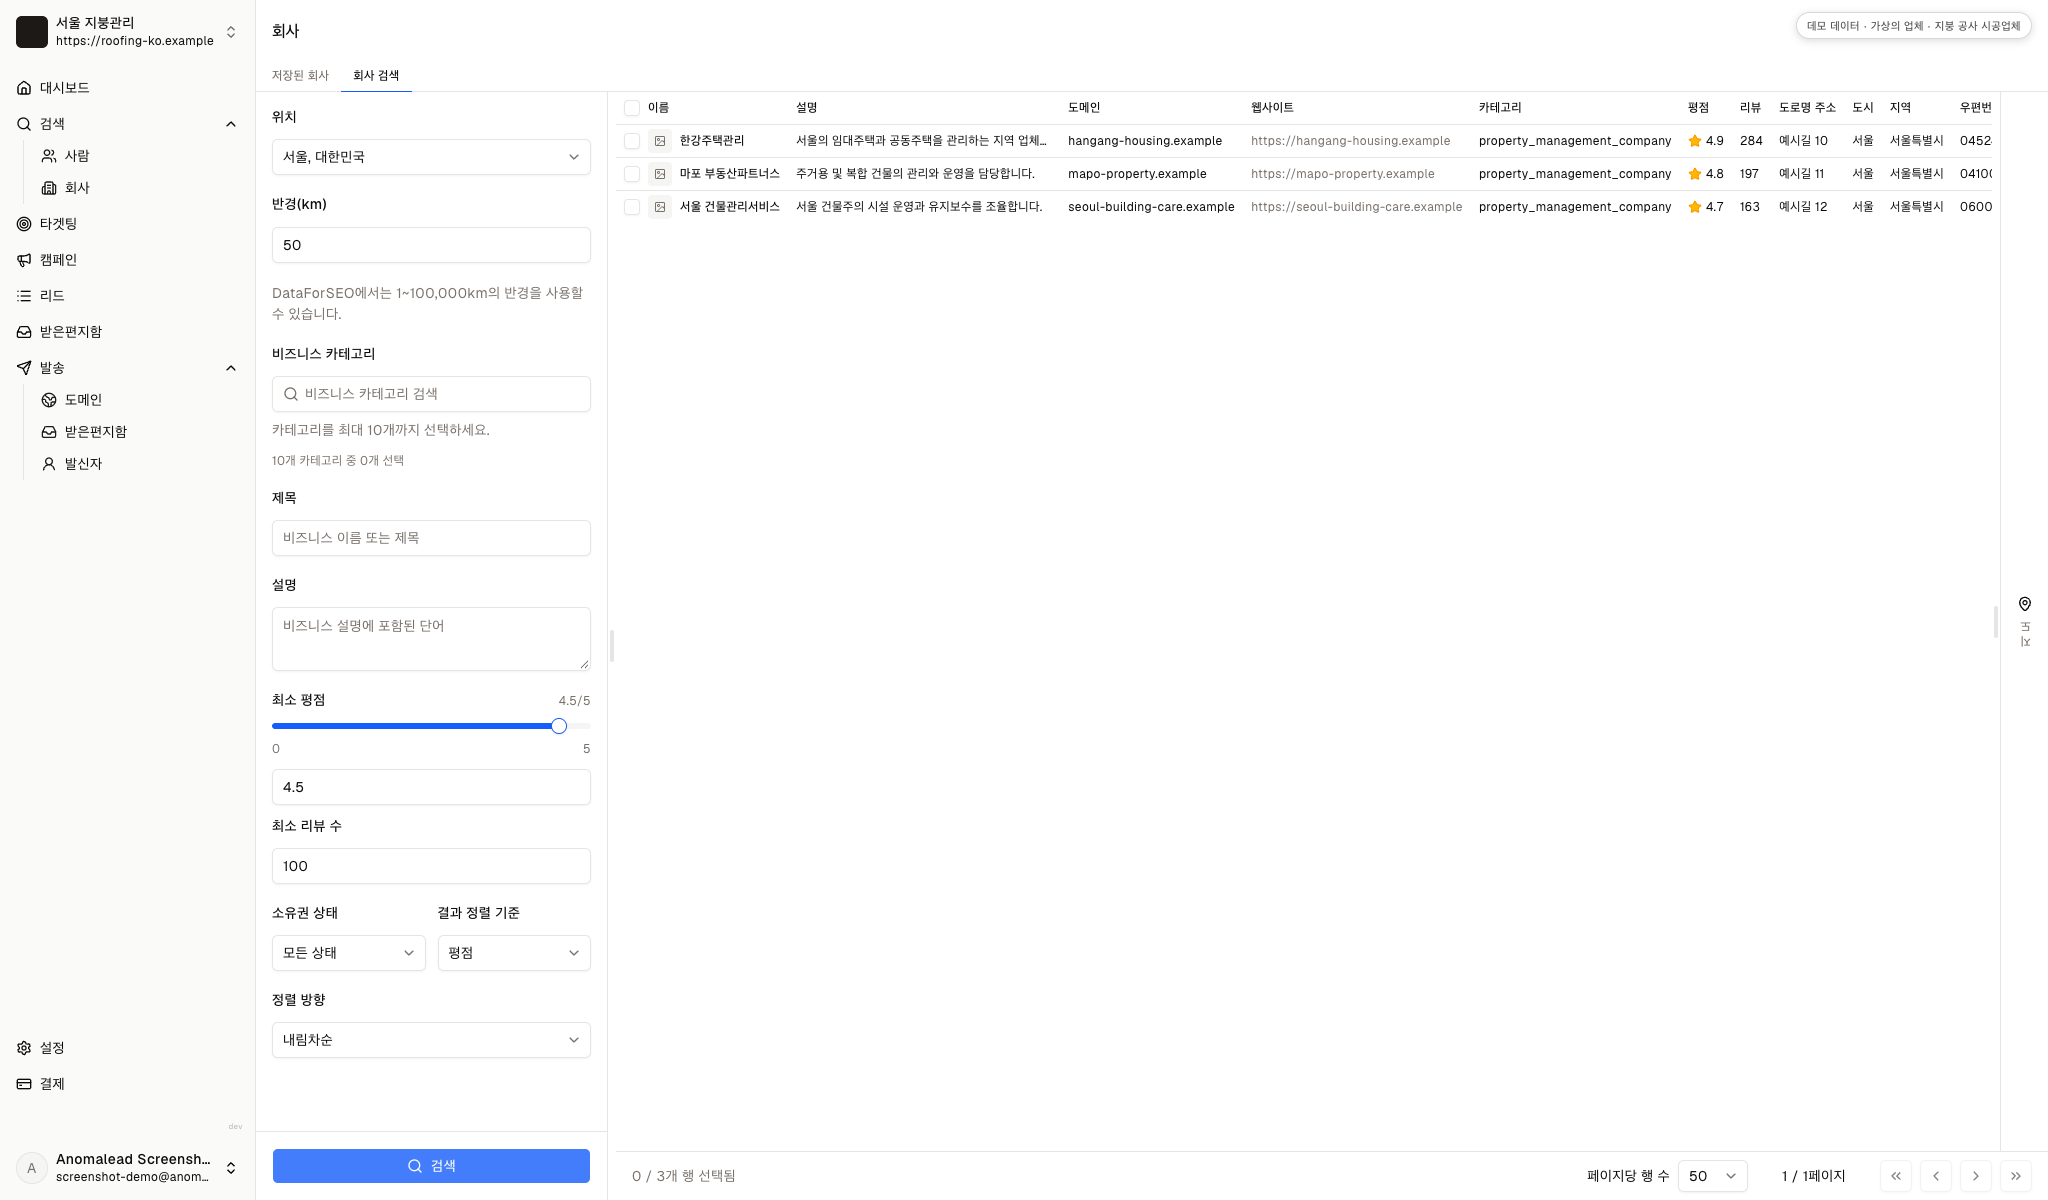Check the 서울 건물관리서비스 row checkbox
2048x1200 pixels.
[632, 207]
